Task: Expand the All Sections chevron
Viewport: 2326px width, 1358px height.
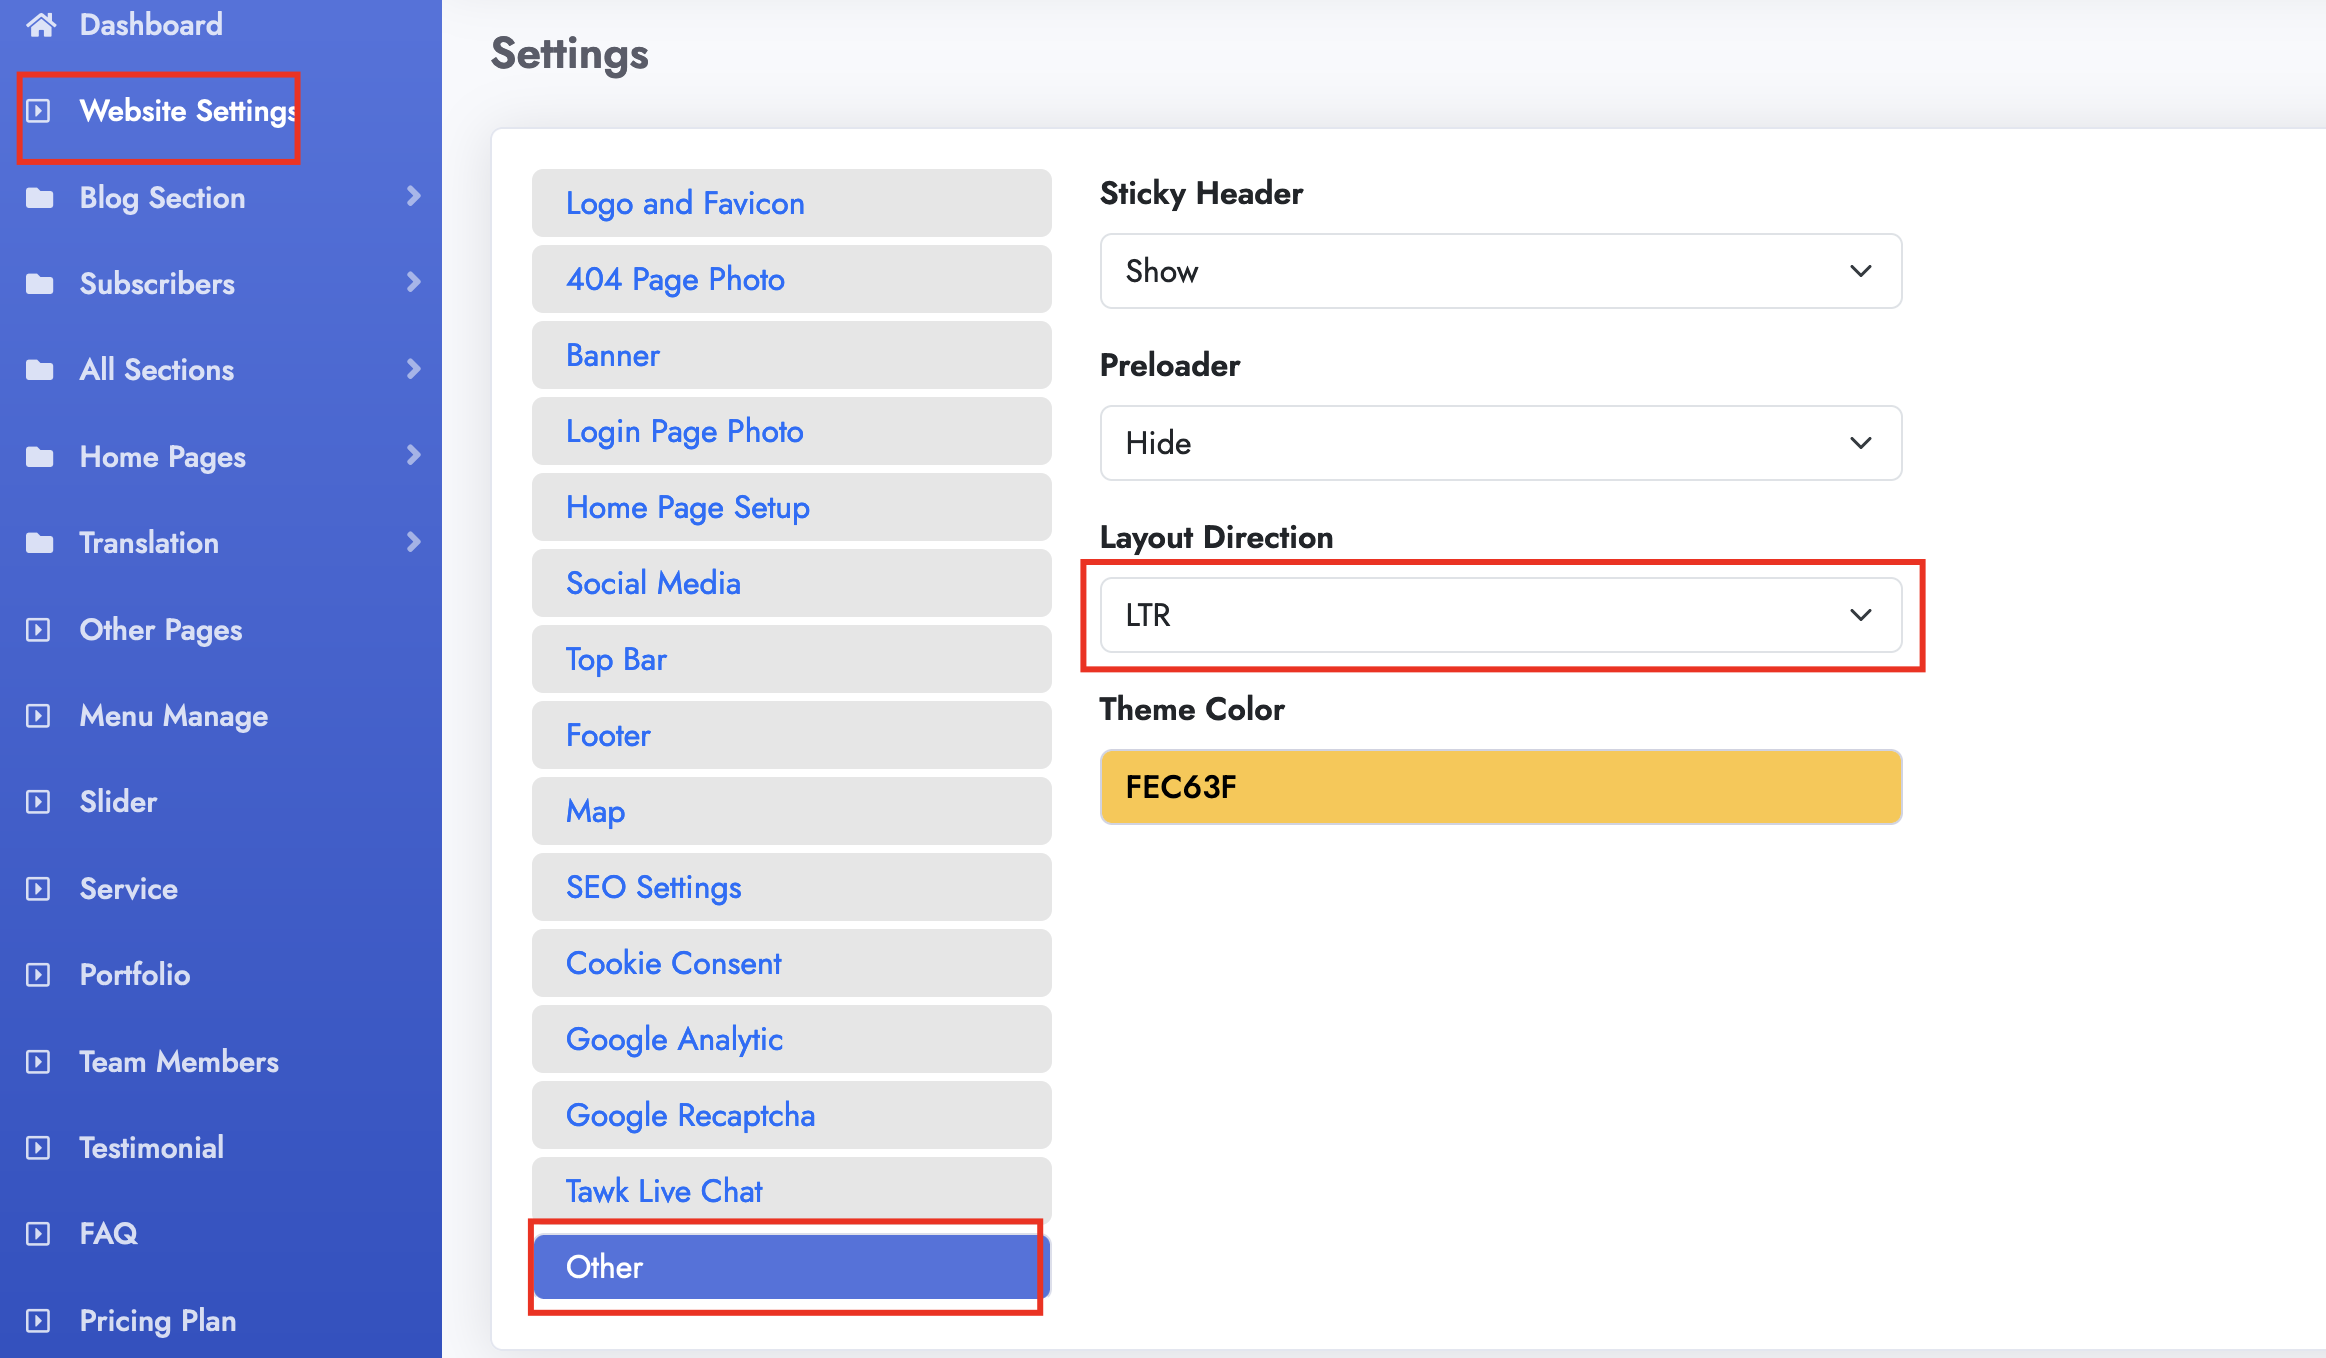Action: [x=413, y=369]
